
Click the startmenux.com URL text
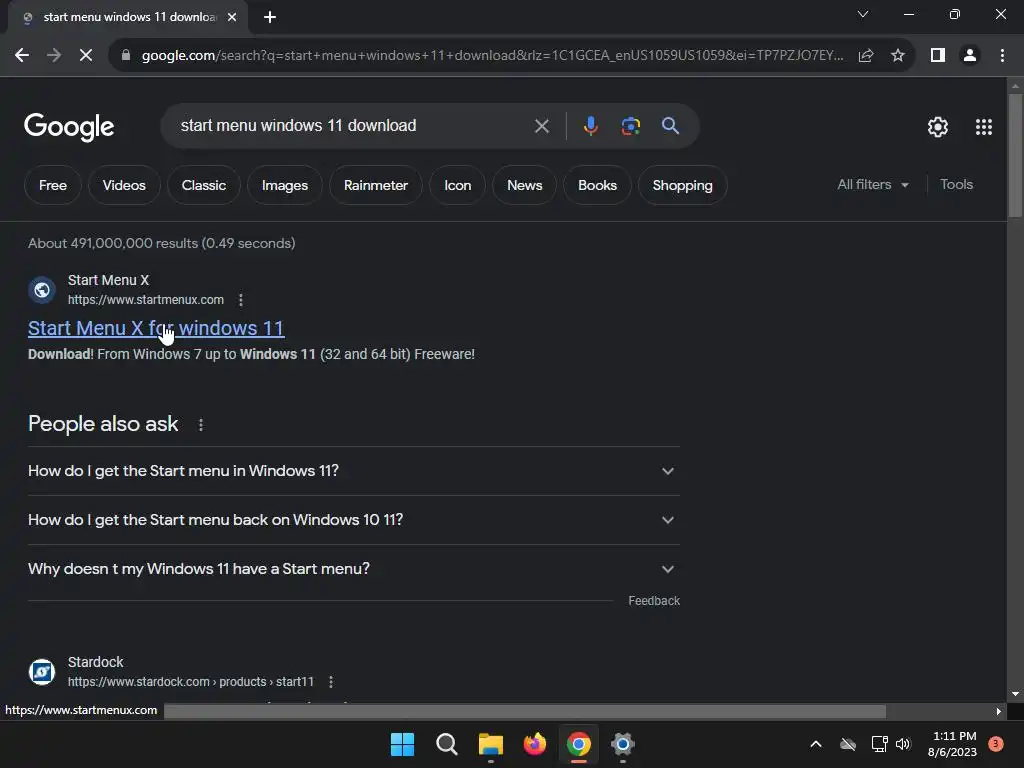[x=146, y=300]
